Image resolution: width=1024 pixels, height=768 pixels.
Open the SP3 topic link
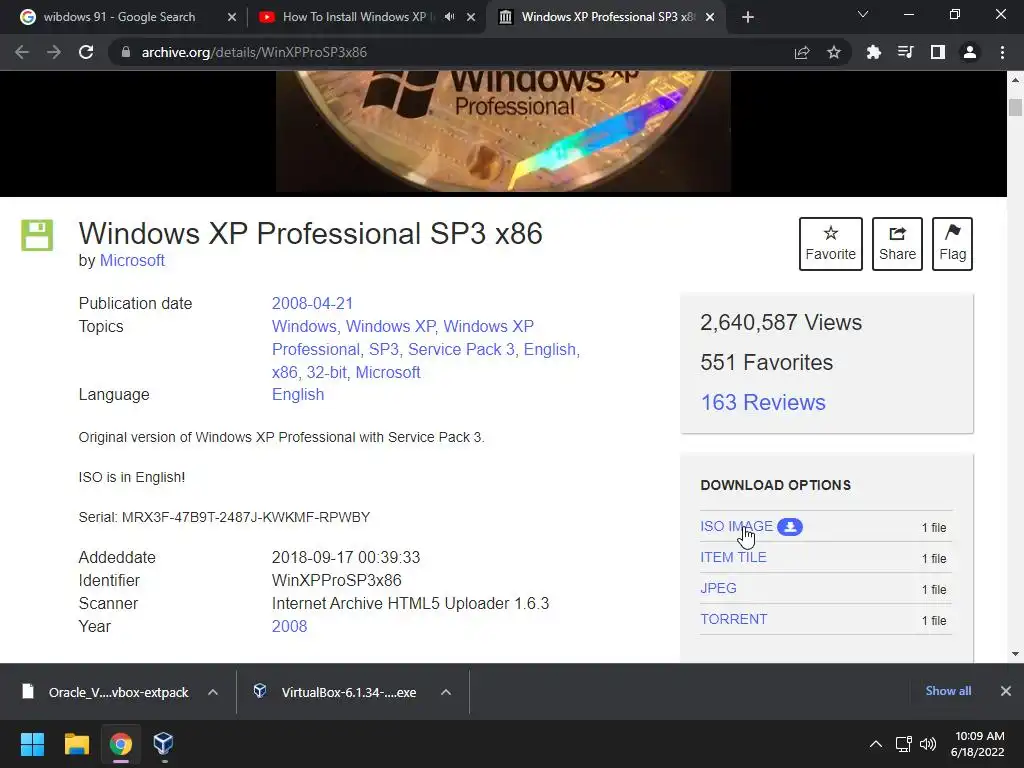click(383, 349)
